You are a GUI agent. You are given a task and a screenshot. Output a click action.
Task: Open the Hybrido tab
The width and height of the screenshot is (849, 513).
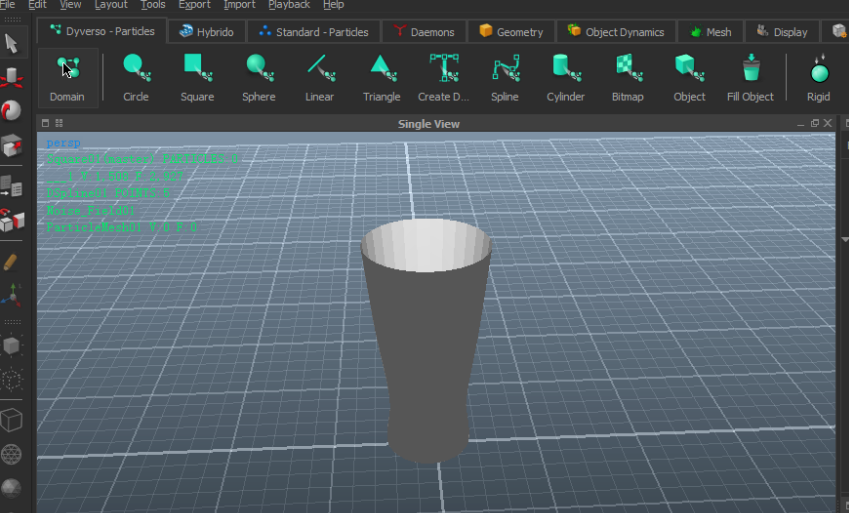(x=207, y=32)
